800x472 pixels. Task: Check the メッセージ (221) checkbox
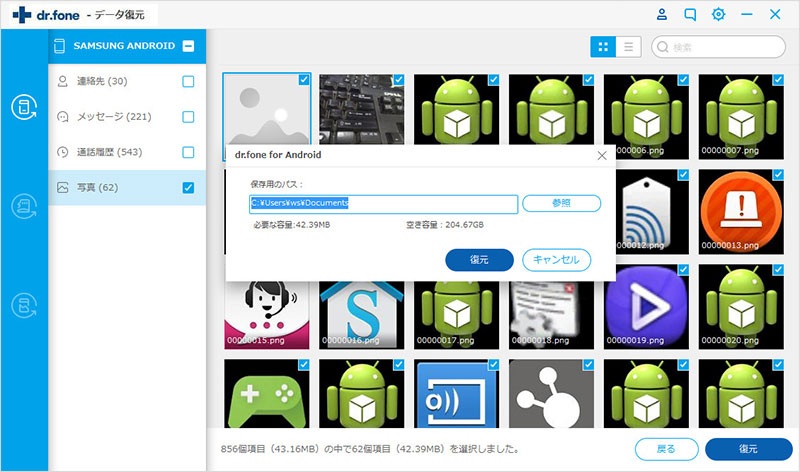188,117
